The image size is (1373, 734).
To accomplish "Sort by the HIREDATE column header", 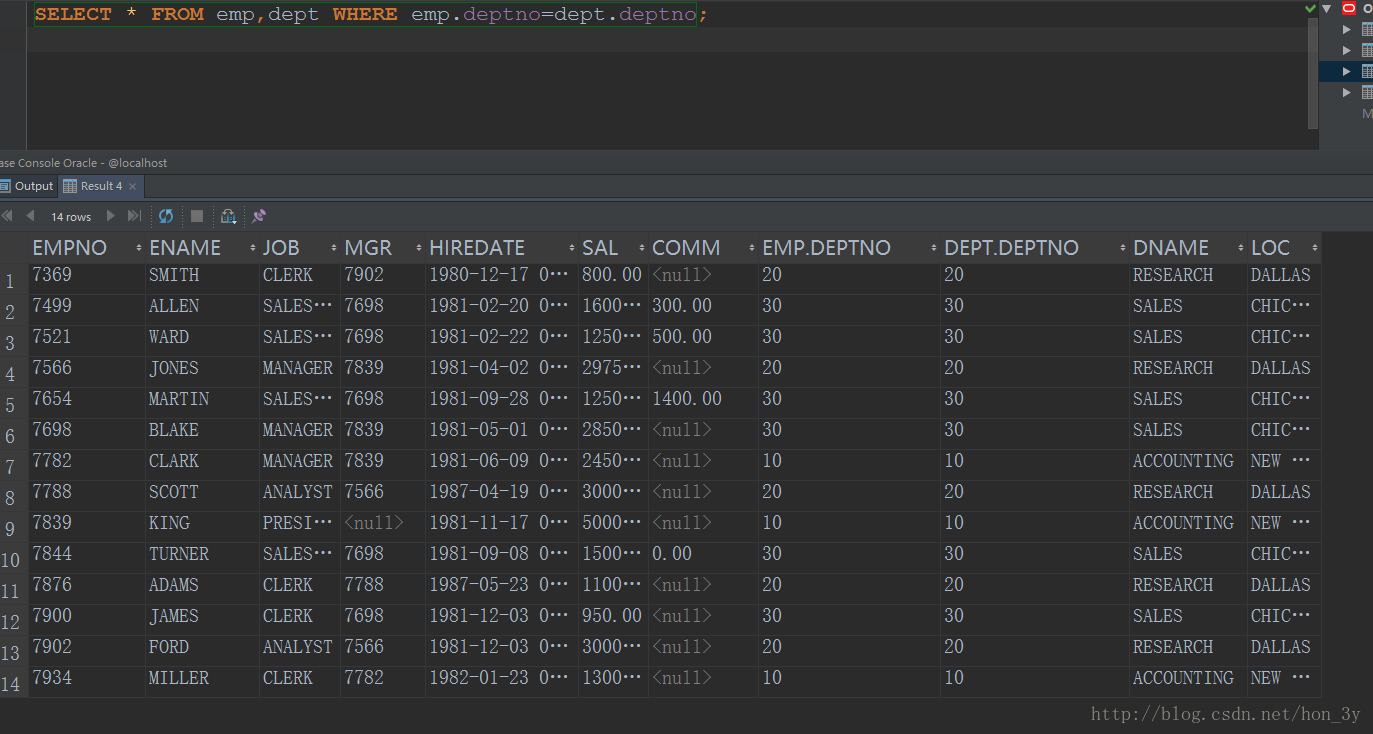I will [501, 248].
